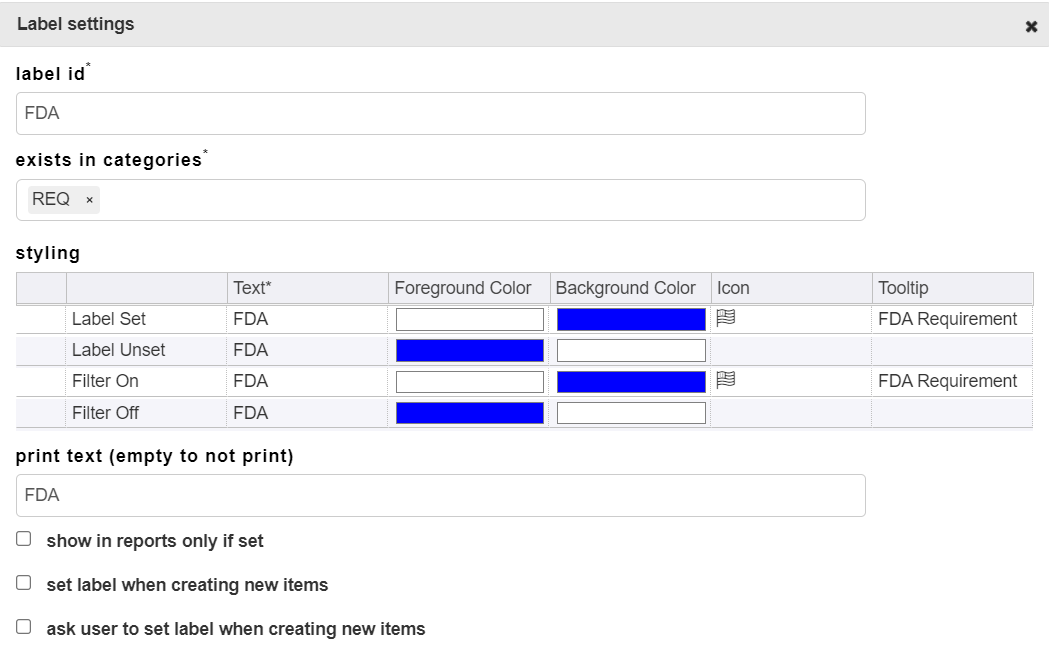The height and width of the screenshot is (657, 1049).
Task: Change Filter On foreground color swatch
Action: click(470, 381)
